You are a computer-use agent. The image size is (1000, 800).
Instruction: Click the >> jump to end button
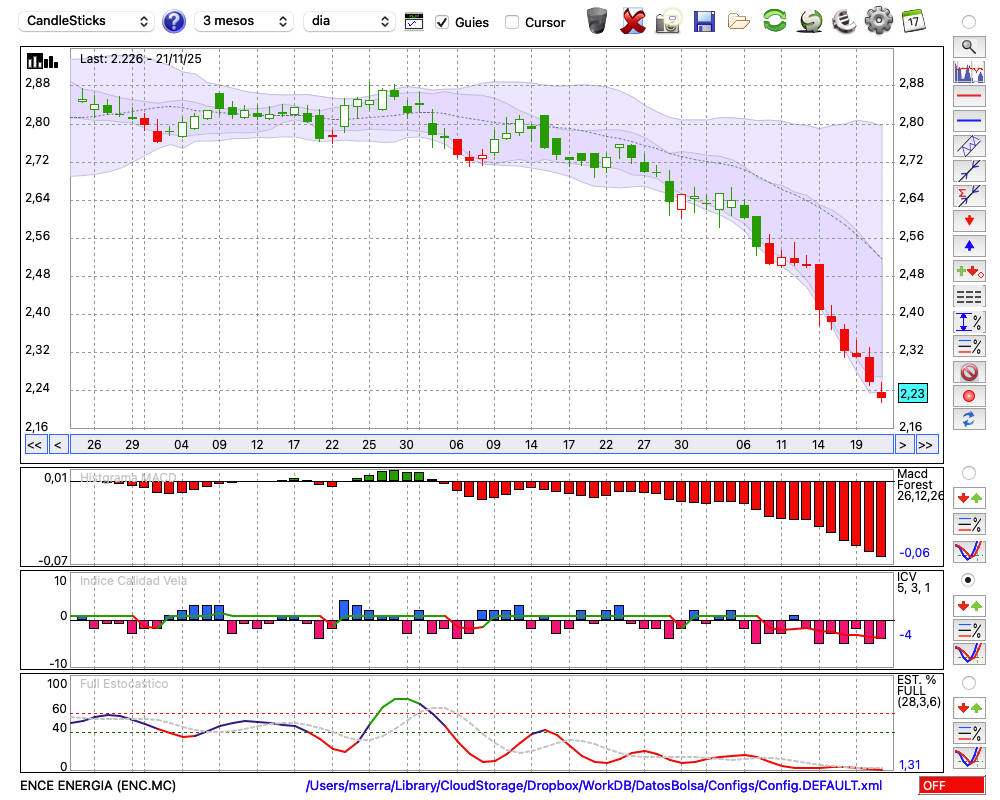[x=927, y=445]
